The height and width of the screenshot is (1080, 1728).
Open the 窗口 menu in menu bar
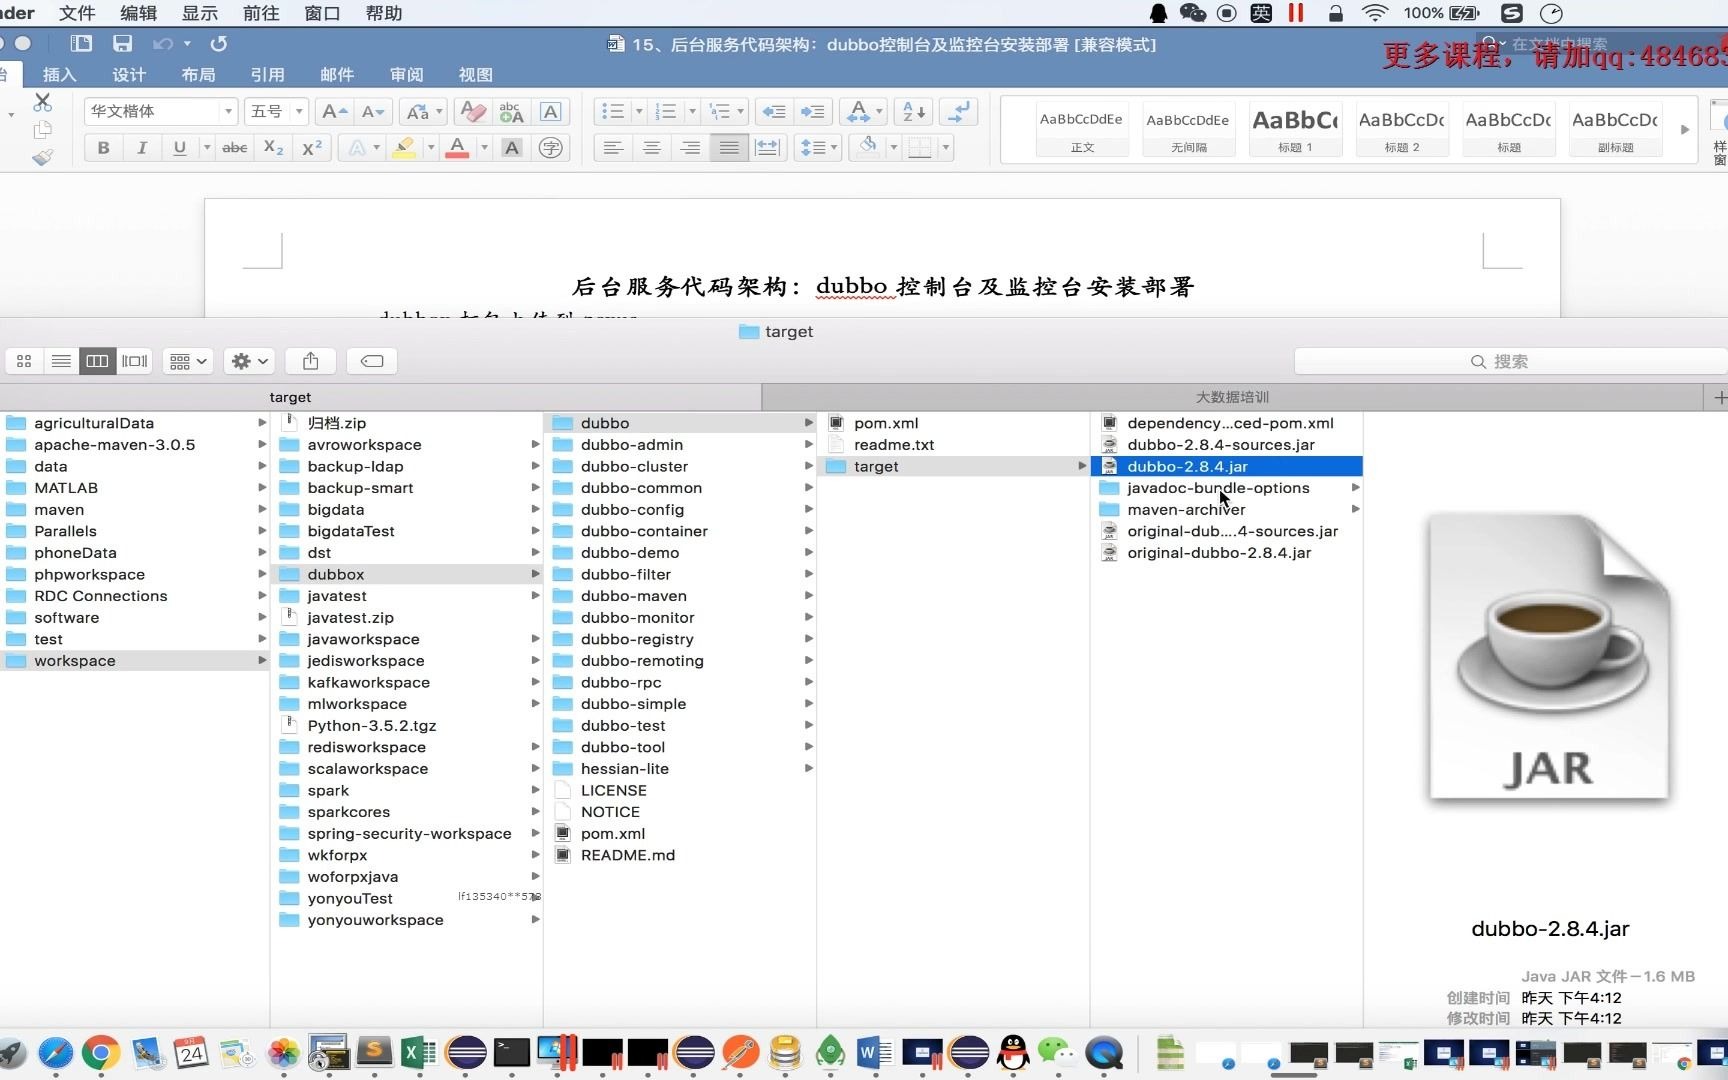pyautogui.click(x=322, y=13)
